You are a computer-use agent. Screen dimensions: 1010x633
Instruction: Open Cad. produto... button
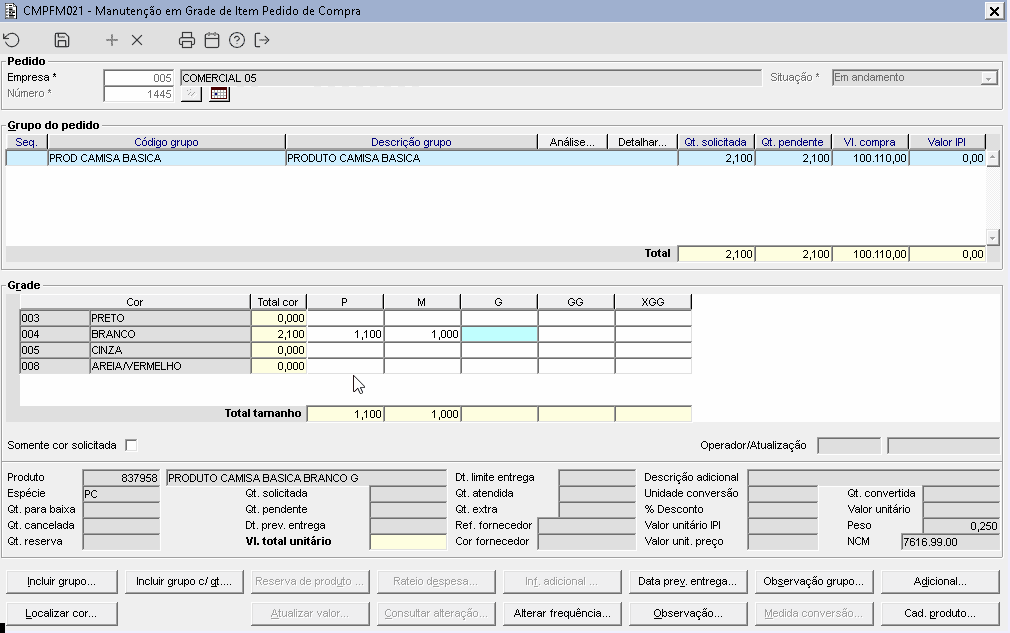940,614
